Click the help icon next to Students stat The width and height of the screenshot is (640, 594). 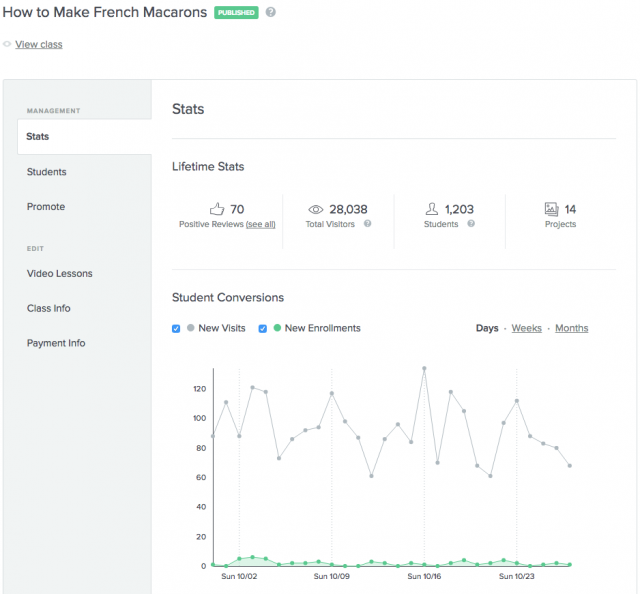(471, 224)
